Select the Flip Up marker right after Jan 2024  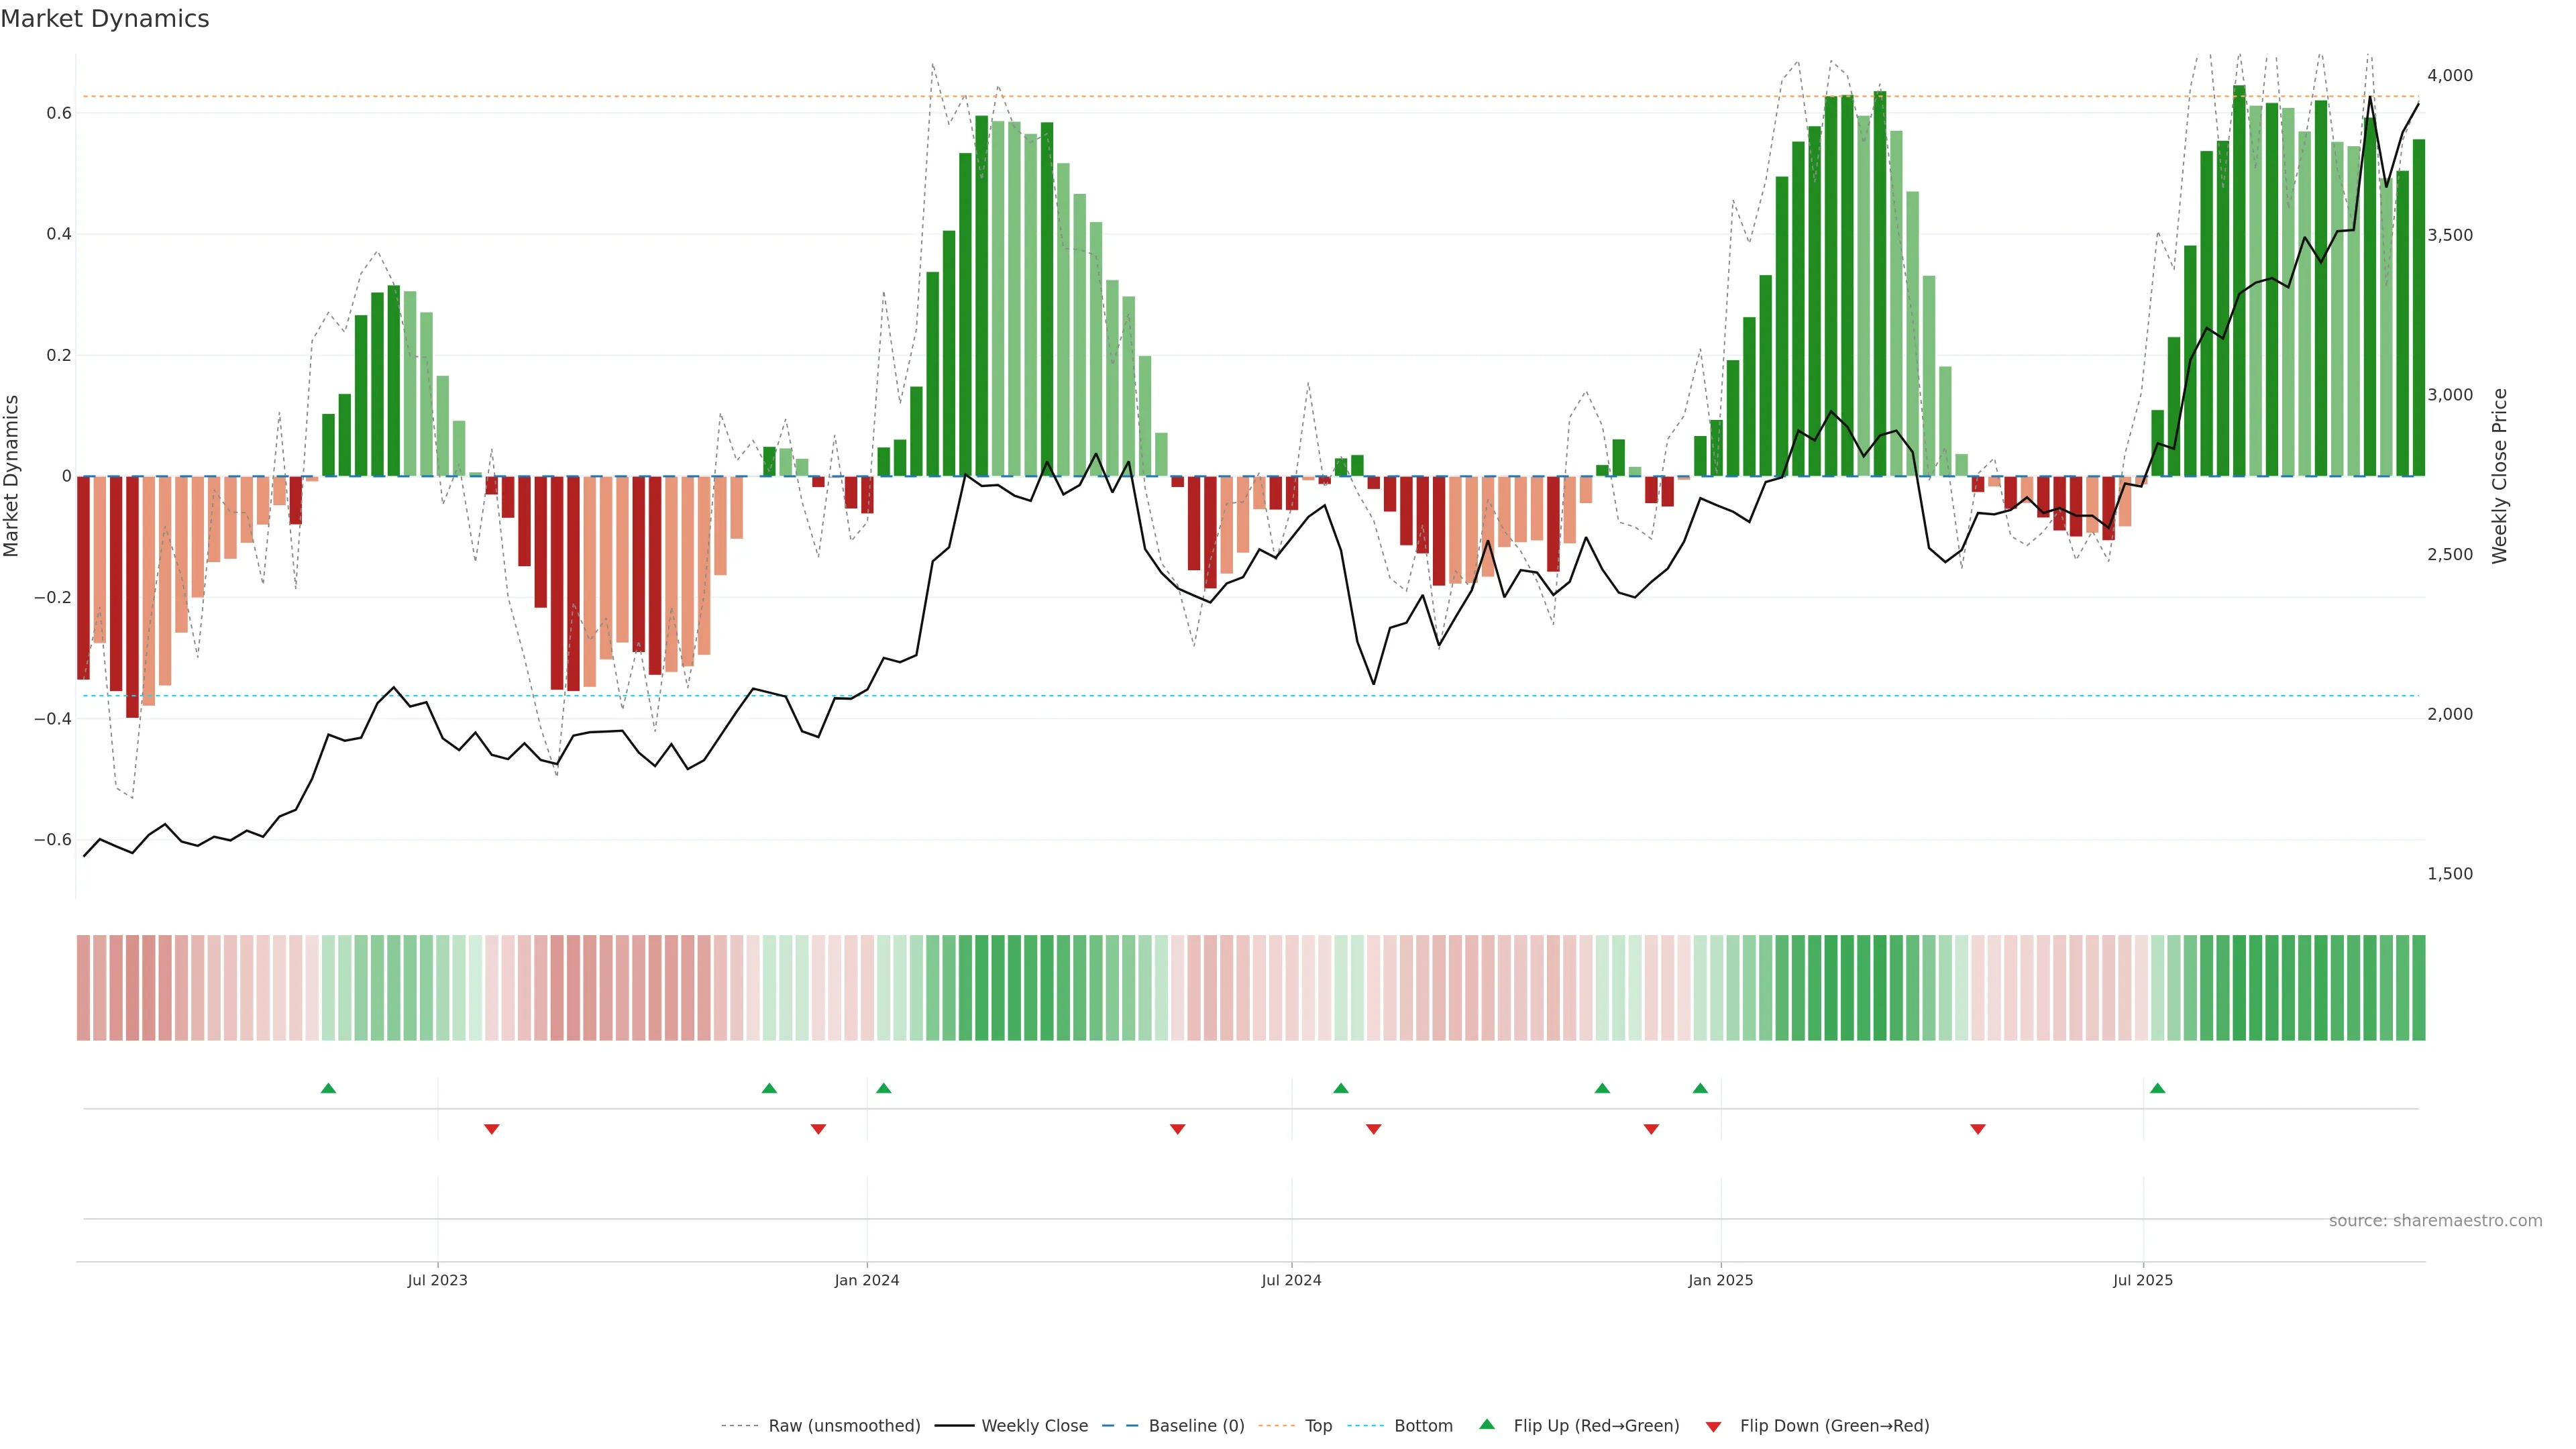click(883, 1088)
